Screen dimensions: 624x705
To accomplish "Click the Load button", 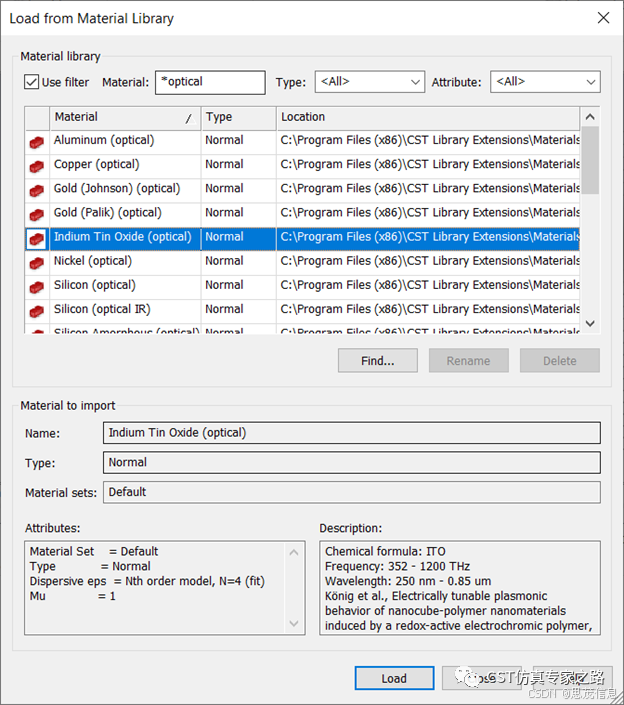I will tap(394, 678).
